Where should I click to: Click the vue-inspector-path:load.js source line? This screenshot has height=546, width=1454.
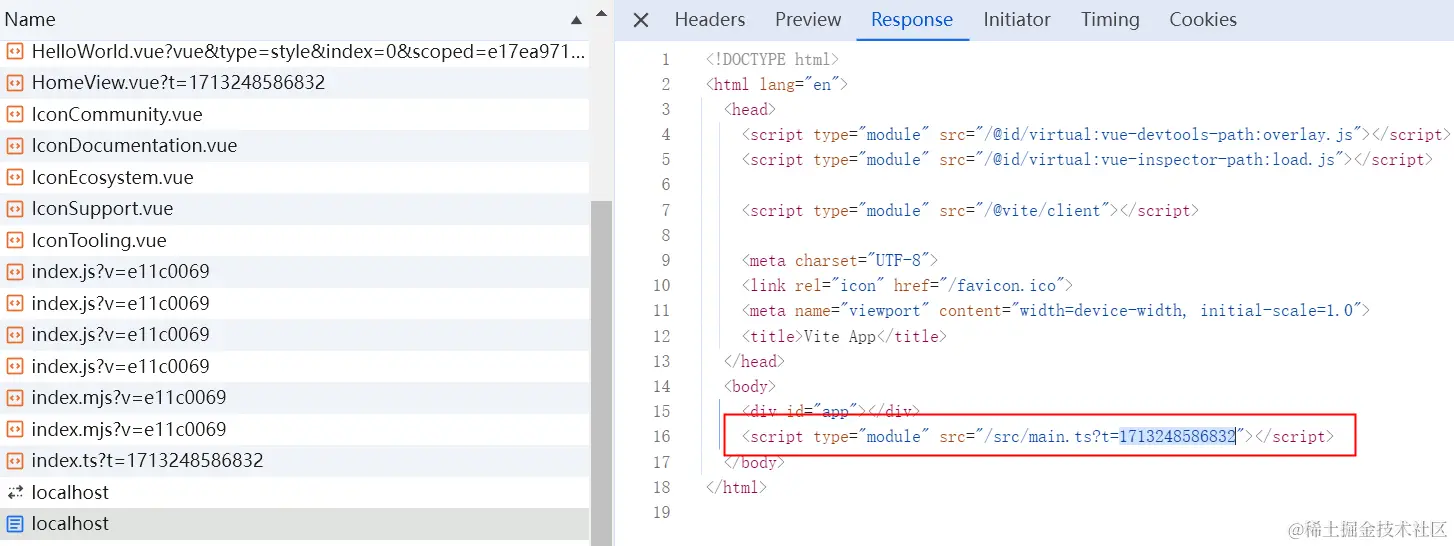coord(1086,159)
